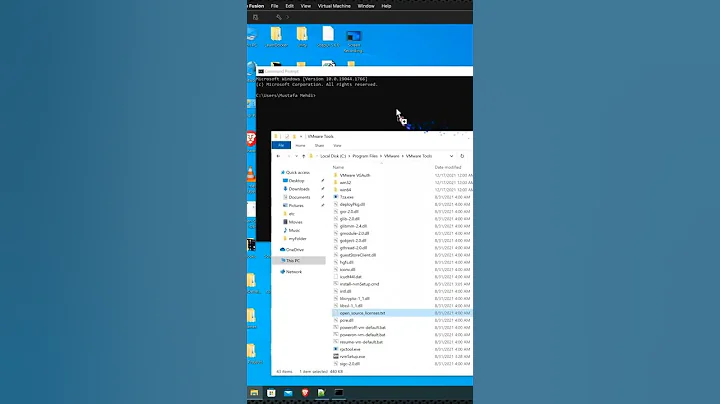This screenshot has height=404, width=720.
Task: Select the hgfs.dll file
Action: tap(347, 263)
